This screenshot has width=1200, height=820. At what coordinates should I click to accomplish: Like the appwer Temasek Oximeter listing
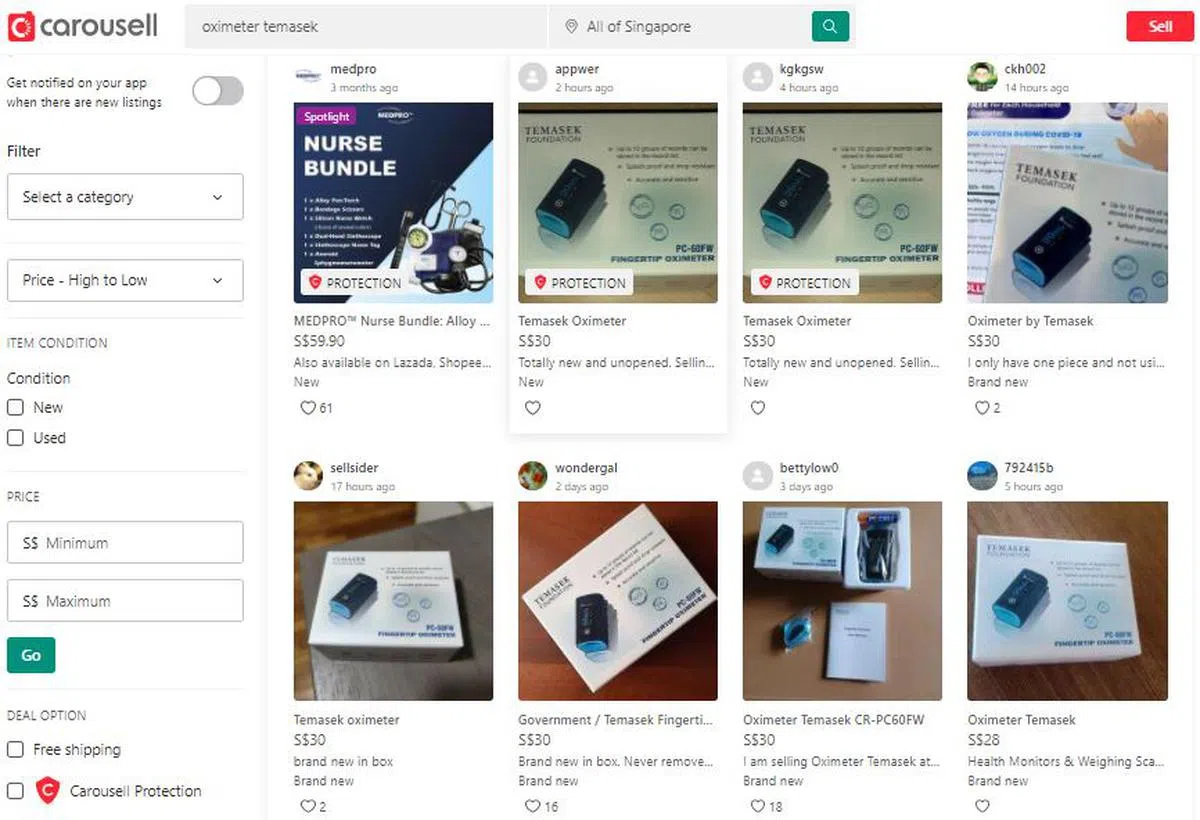click(x=533, y=408)
